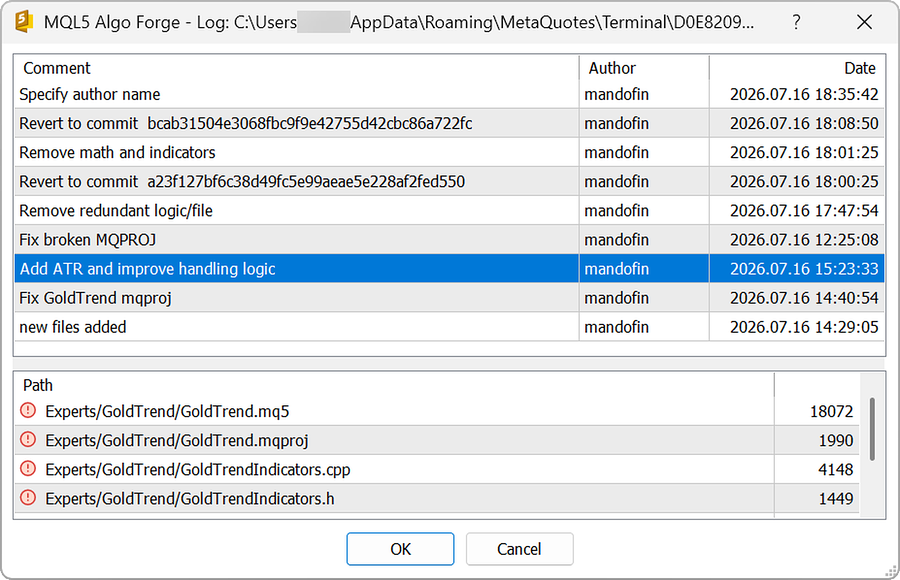Viewport: 900px width, 580px height.
Task: Click the date 2026.07.16 12:25:08
Action: (804, 239)
